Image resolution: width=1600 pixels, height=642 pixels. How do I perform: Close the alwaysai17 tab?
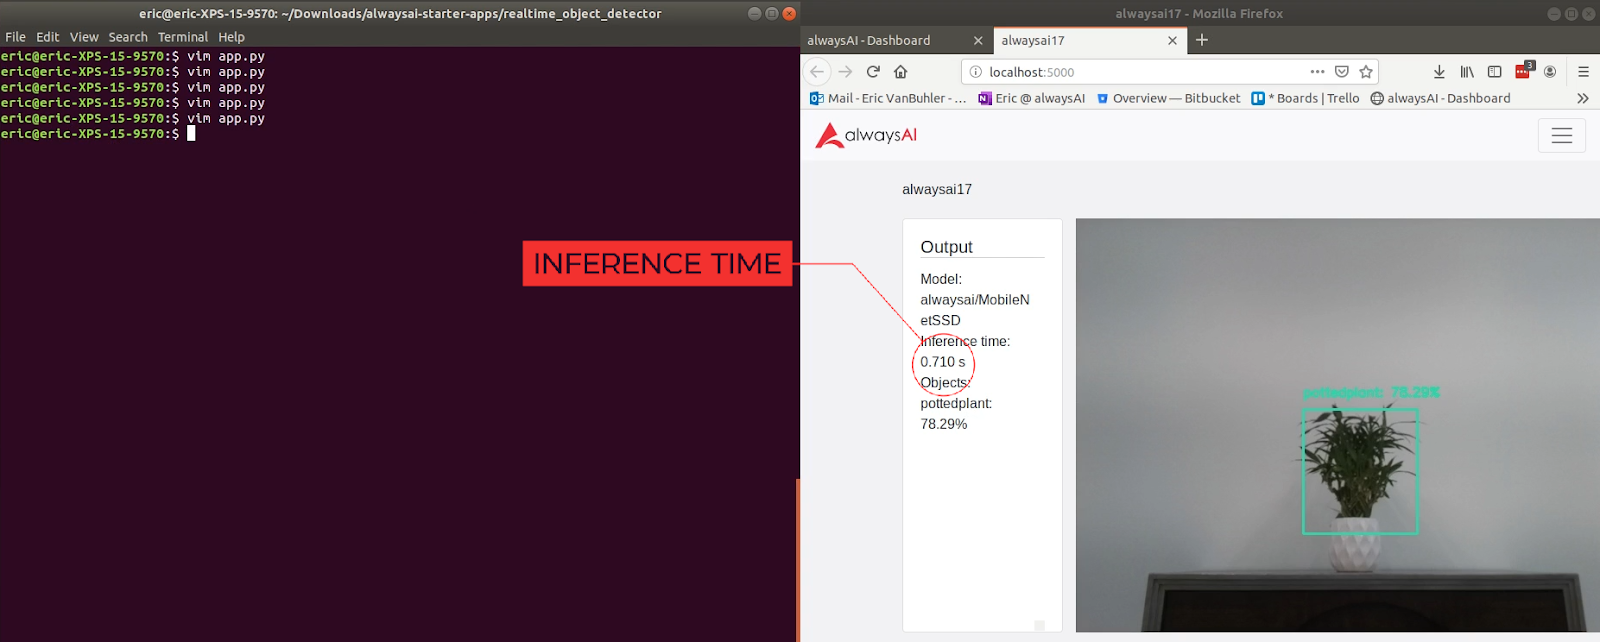tap(1172, 41)
